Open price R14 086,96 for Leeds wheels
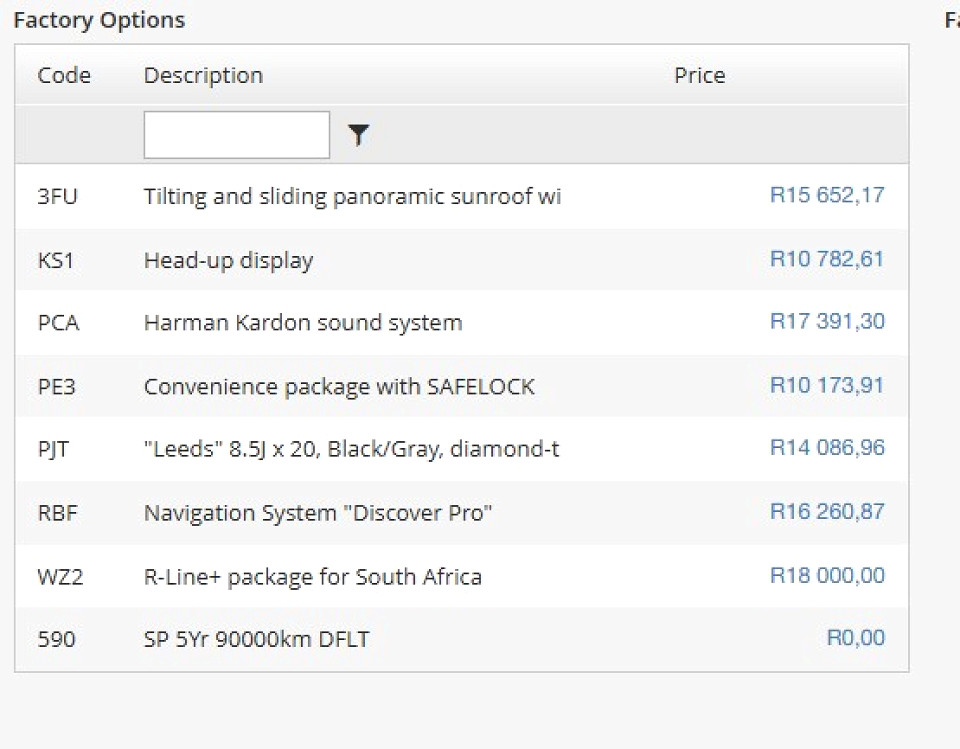 (826, 448)
